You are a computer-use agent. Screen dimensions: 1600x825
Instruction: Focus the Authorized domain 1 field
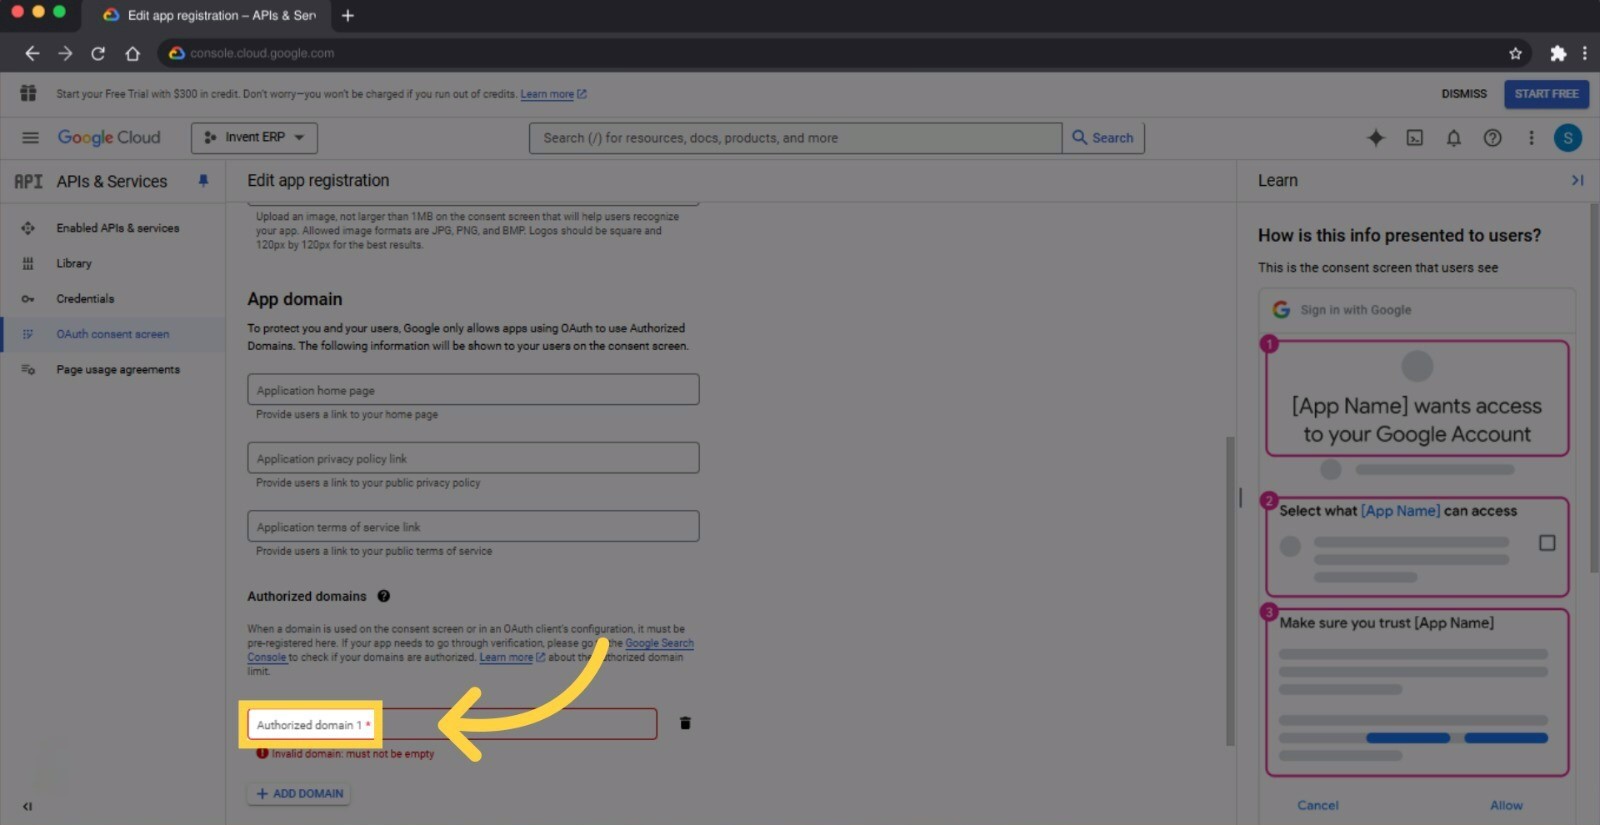pos(452,724)
